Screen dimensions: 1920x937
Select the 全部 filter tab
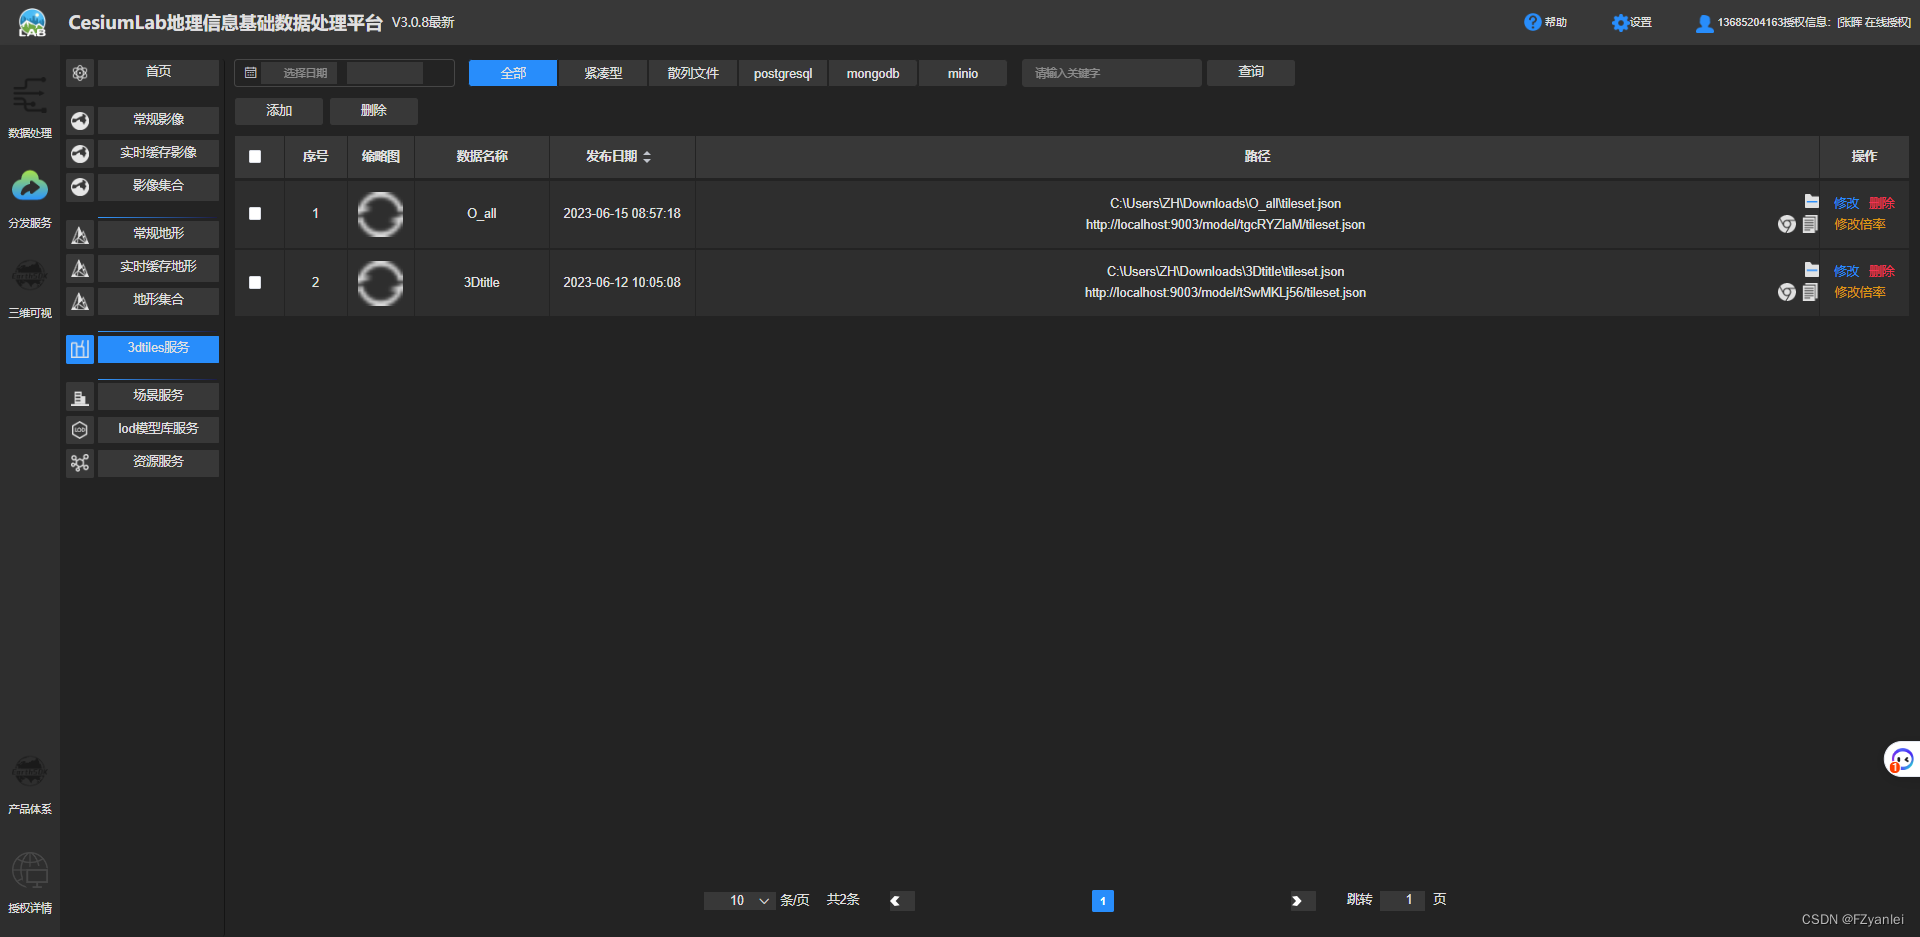pyautogui.click(x=513, y=73)
